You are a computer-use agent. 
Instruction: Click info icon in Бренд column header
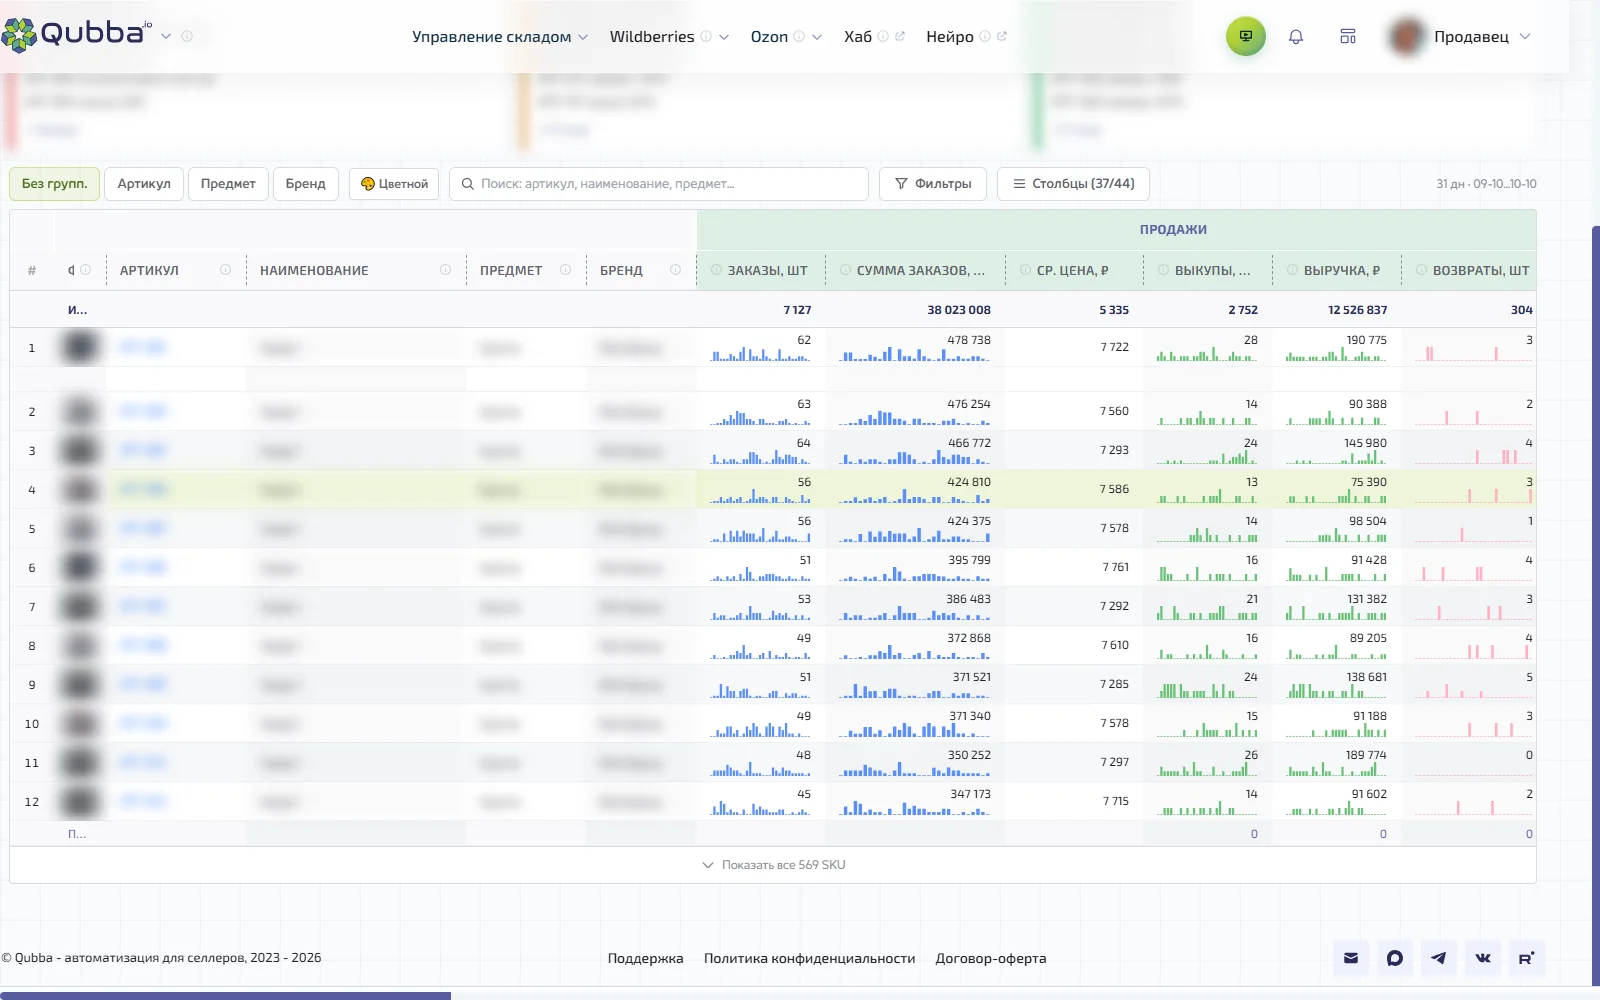[x=675, y=270]
